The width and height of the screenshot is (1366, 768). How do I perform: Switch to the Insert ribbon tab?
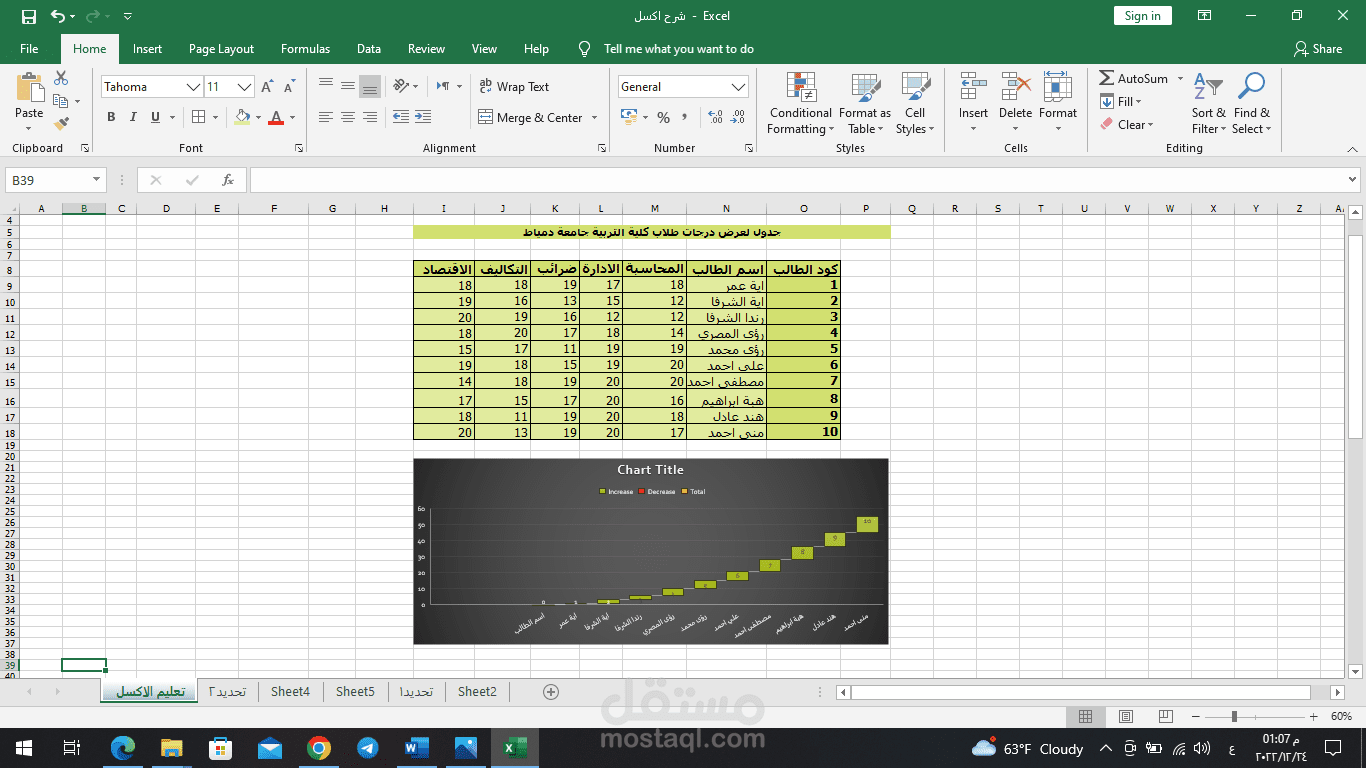[x=147, y=48]
